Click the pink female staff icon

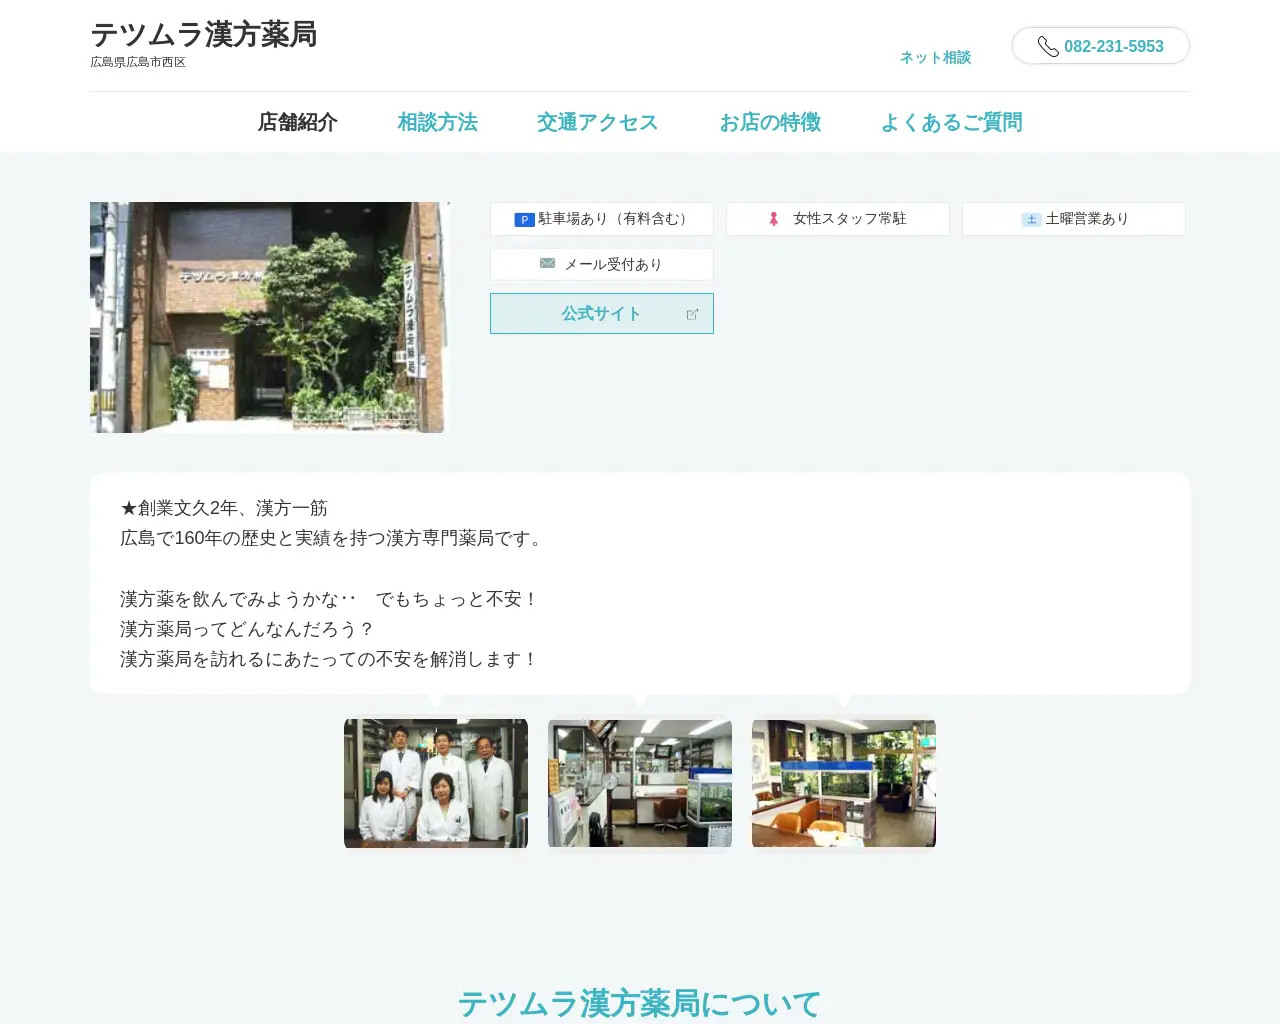(773, 219)
